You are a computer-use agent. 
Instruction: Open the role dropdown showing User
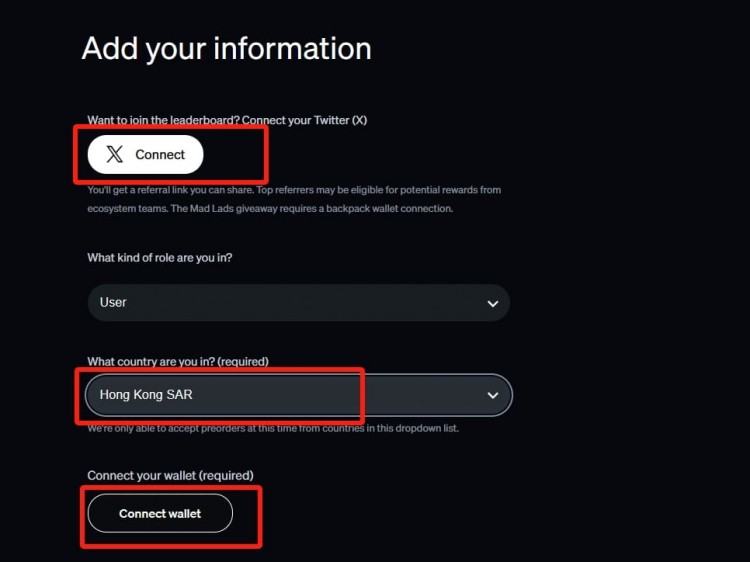[x=298, y=302]
